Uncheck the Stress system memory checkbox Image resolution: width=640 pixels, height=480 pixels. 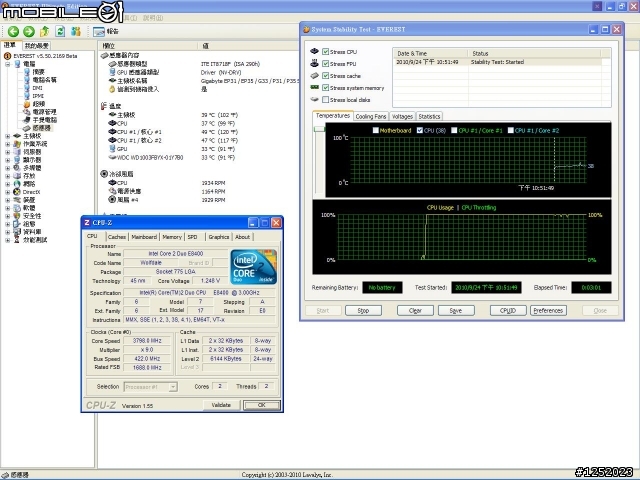(x=325, y=87)
